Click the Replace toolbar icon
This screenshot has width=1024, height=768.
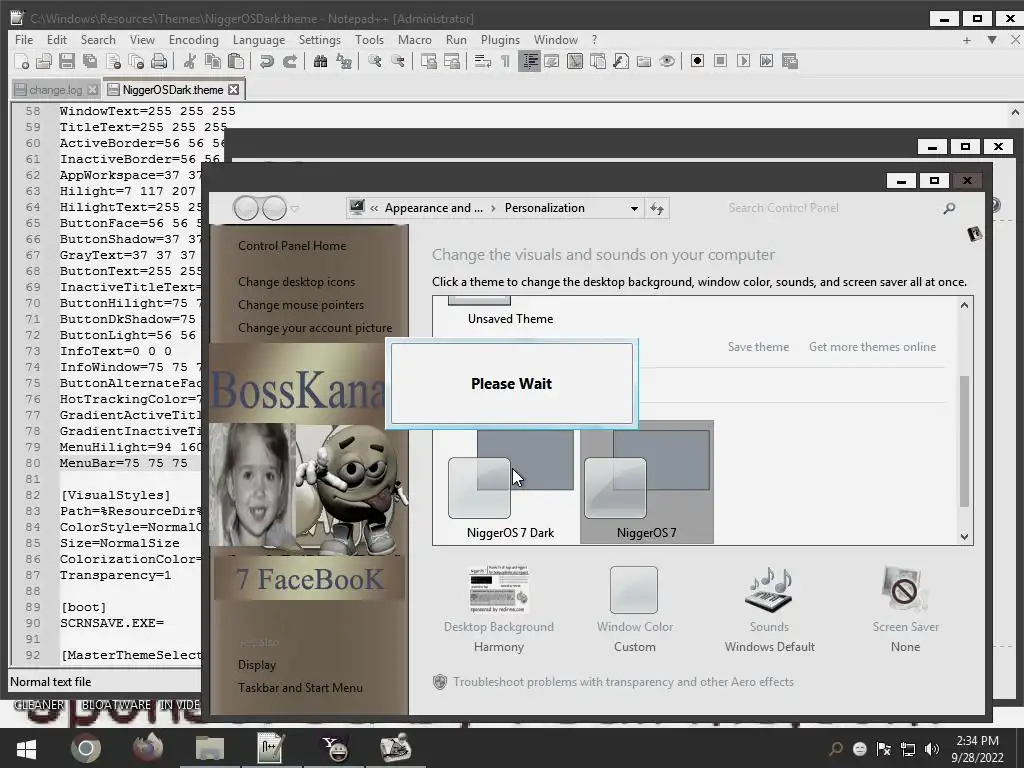pyautogui.click(x=344, y=61)
